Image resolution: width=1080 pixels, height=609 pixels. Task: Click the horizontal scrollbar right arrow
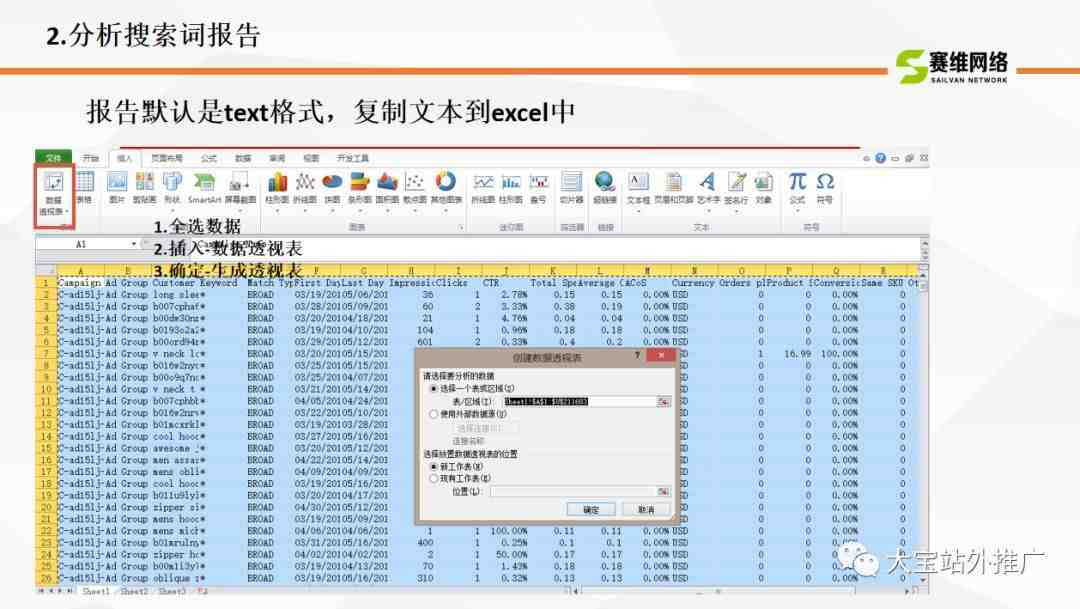pyautogui.click(x=907, y=591)
